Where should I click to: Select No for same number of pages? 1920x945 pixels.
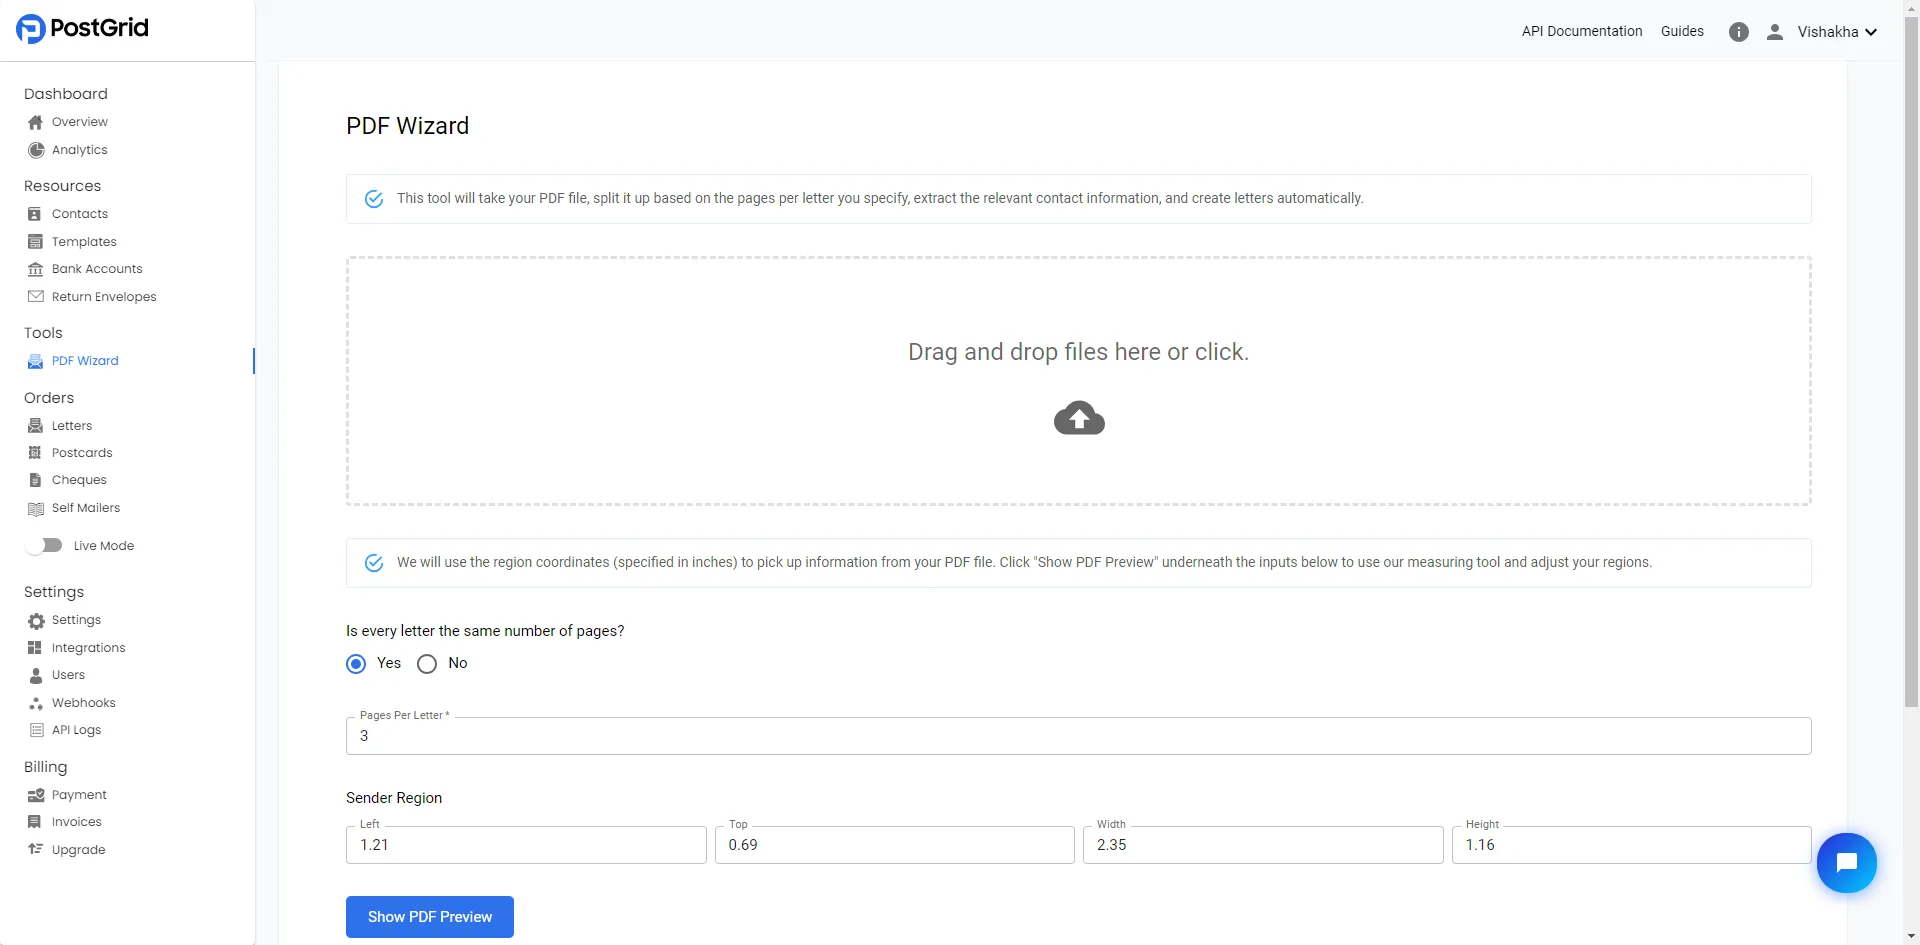(426, 663)
